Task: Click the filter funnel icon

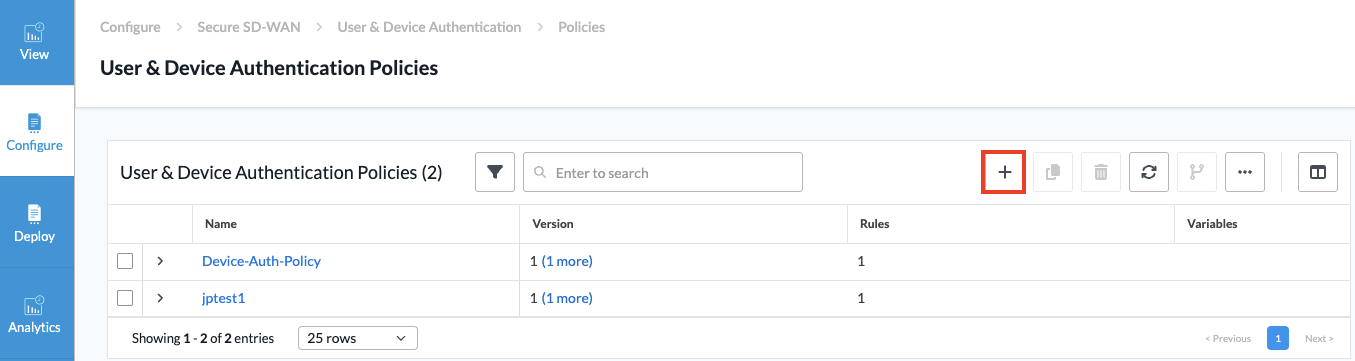Action: (494, 172)
